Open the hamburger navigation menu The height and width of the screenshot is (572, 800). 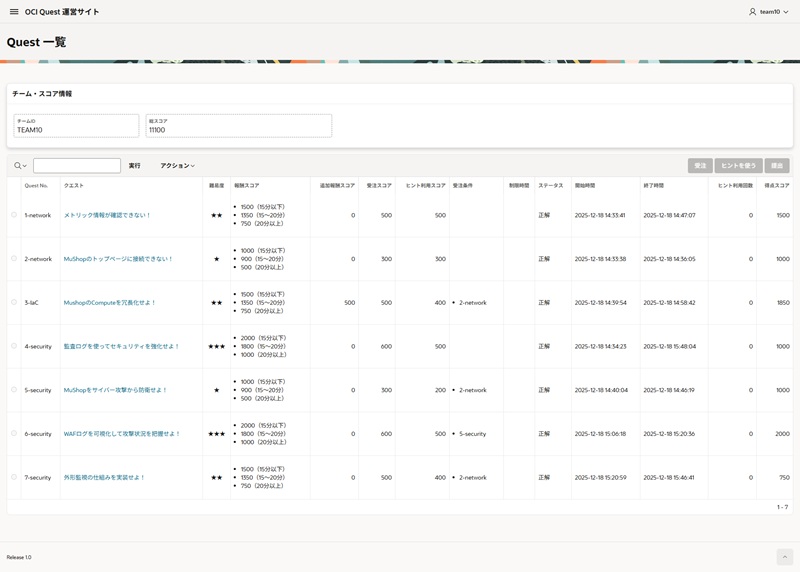pos(14,12)
